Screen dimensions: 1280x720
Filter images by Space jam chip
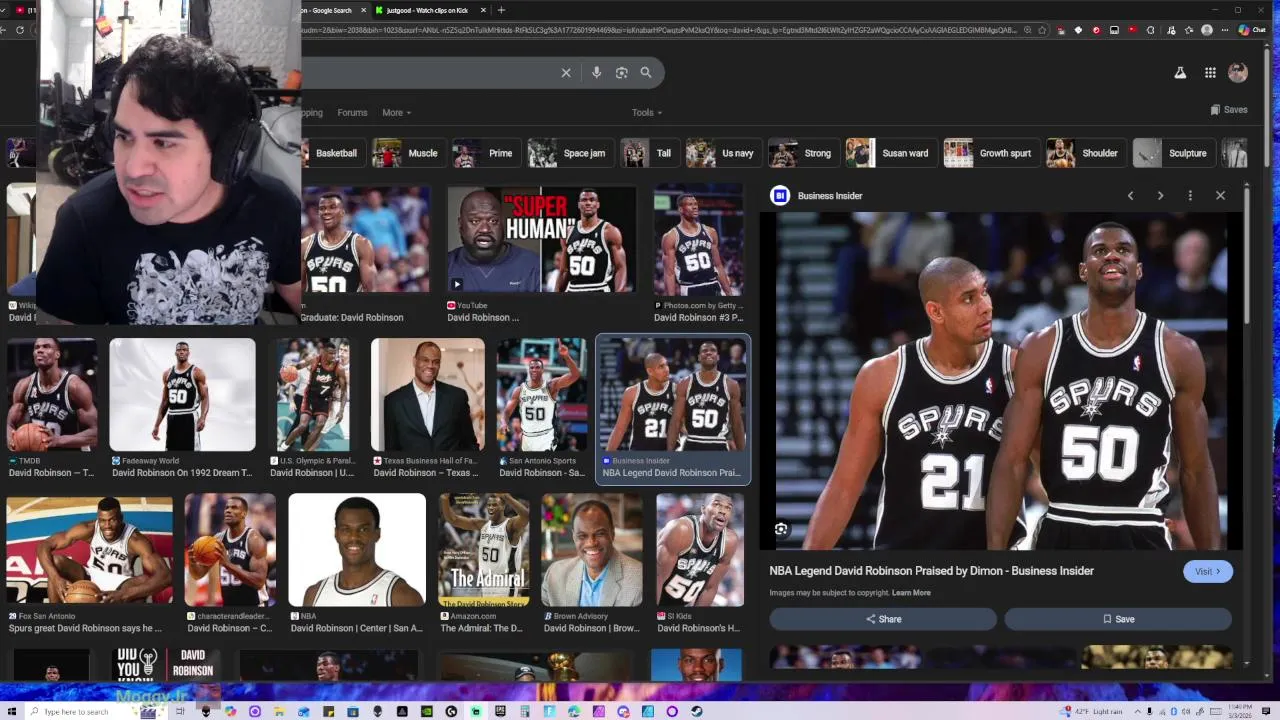click(570, 153)
